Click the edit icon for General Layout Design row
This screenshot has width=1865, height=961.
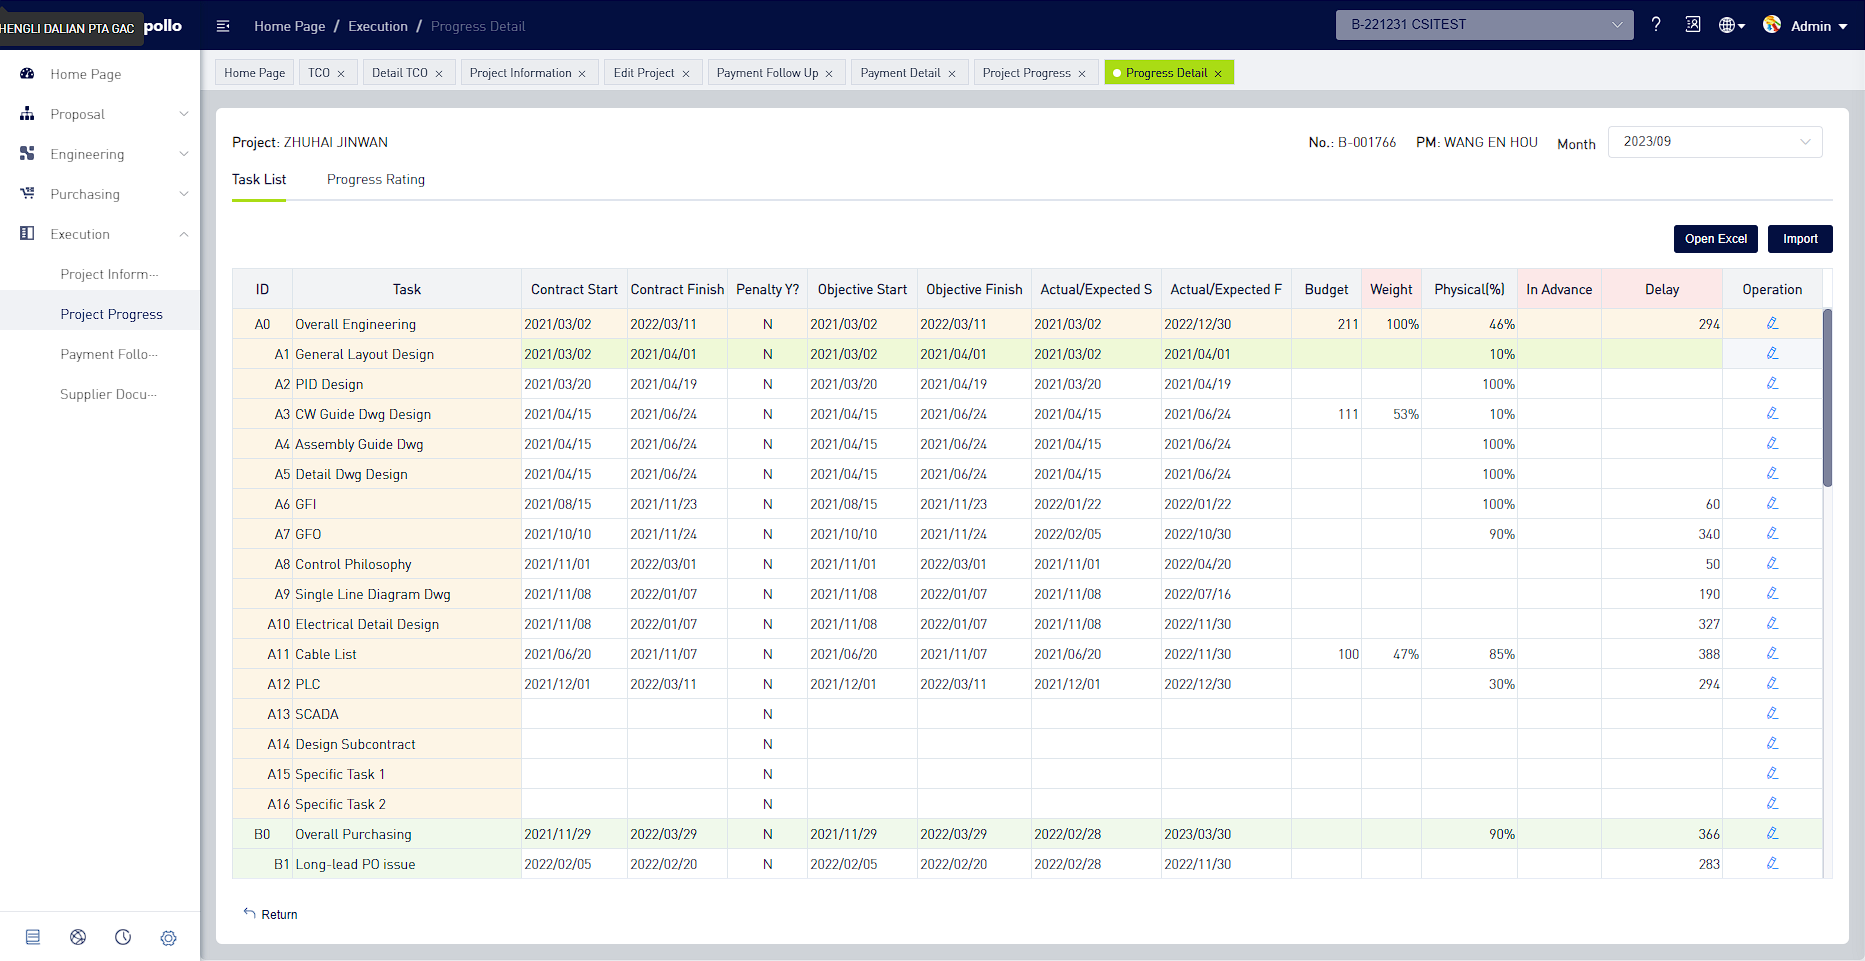pos(1772,354)
